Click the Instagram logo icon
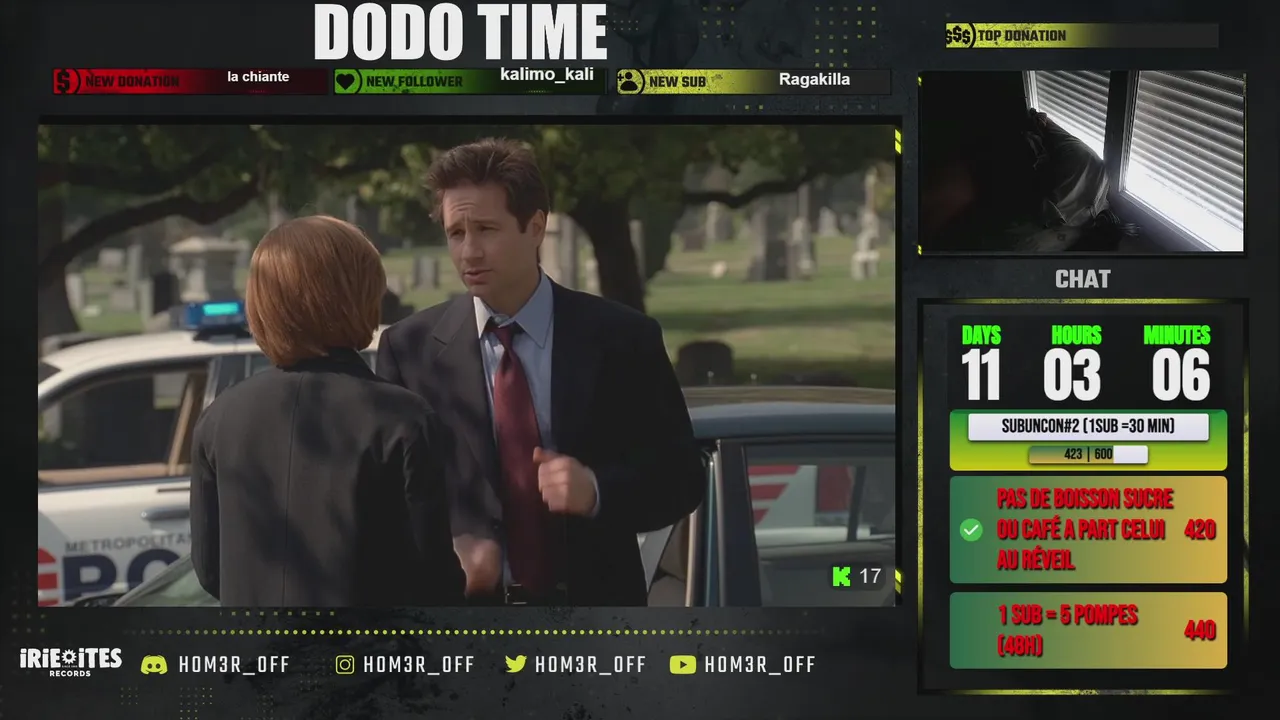 click(345, 664)
